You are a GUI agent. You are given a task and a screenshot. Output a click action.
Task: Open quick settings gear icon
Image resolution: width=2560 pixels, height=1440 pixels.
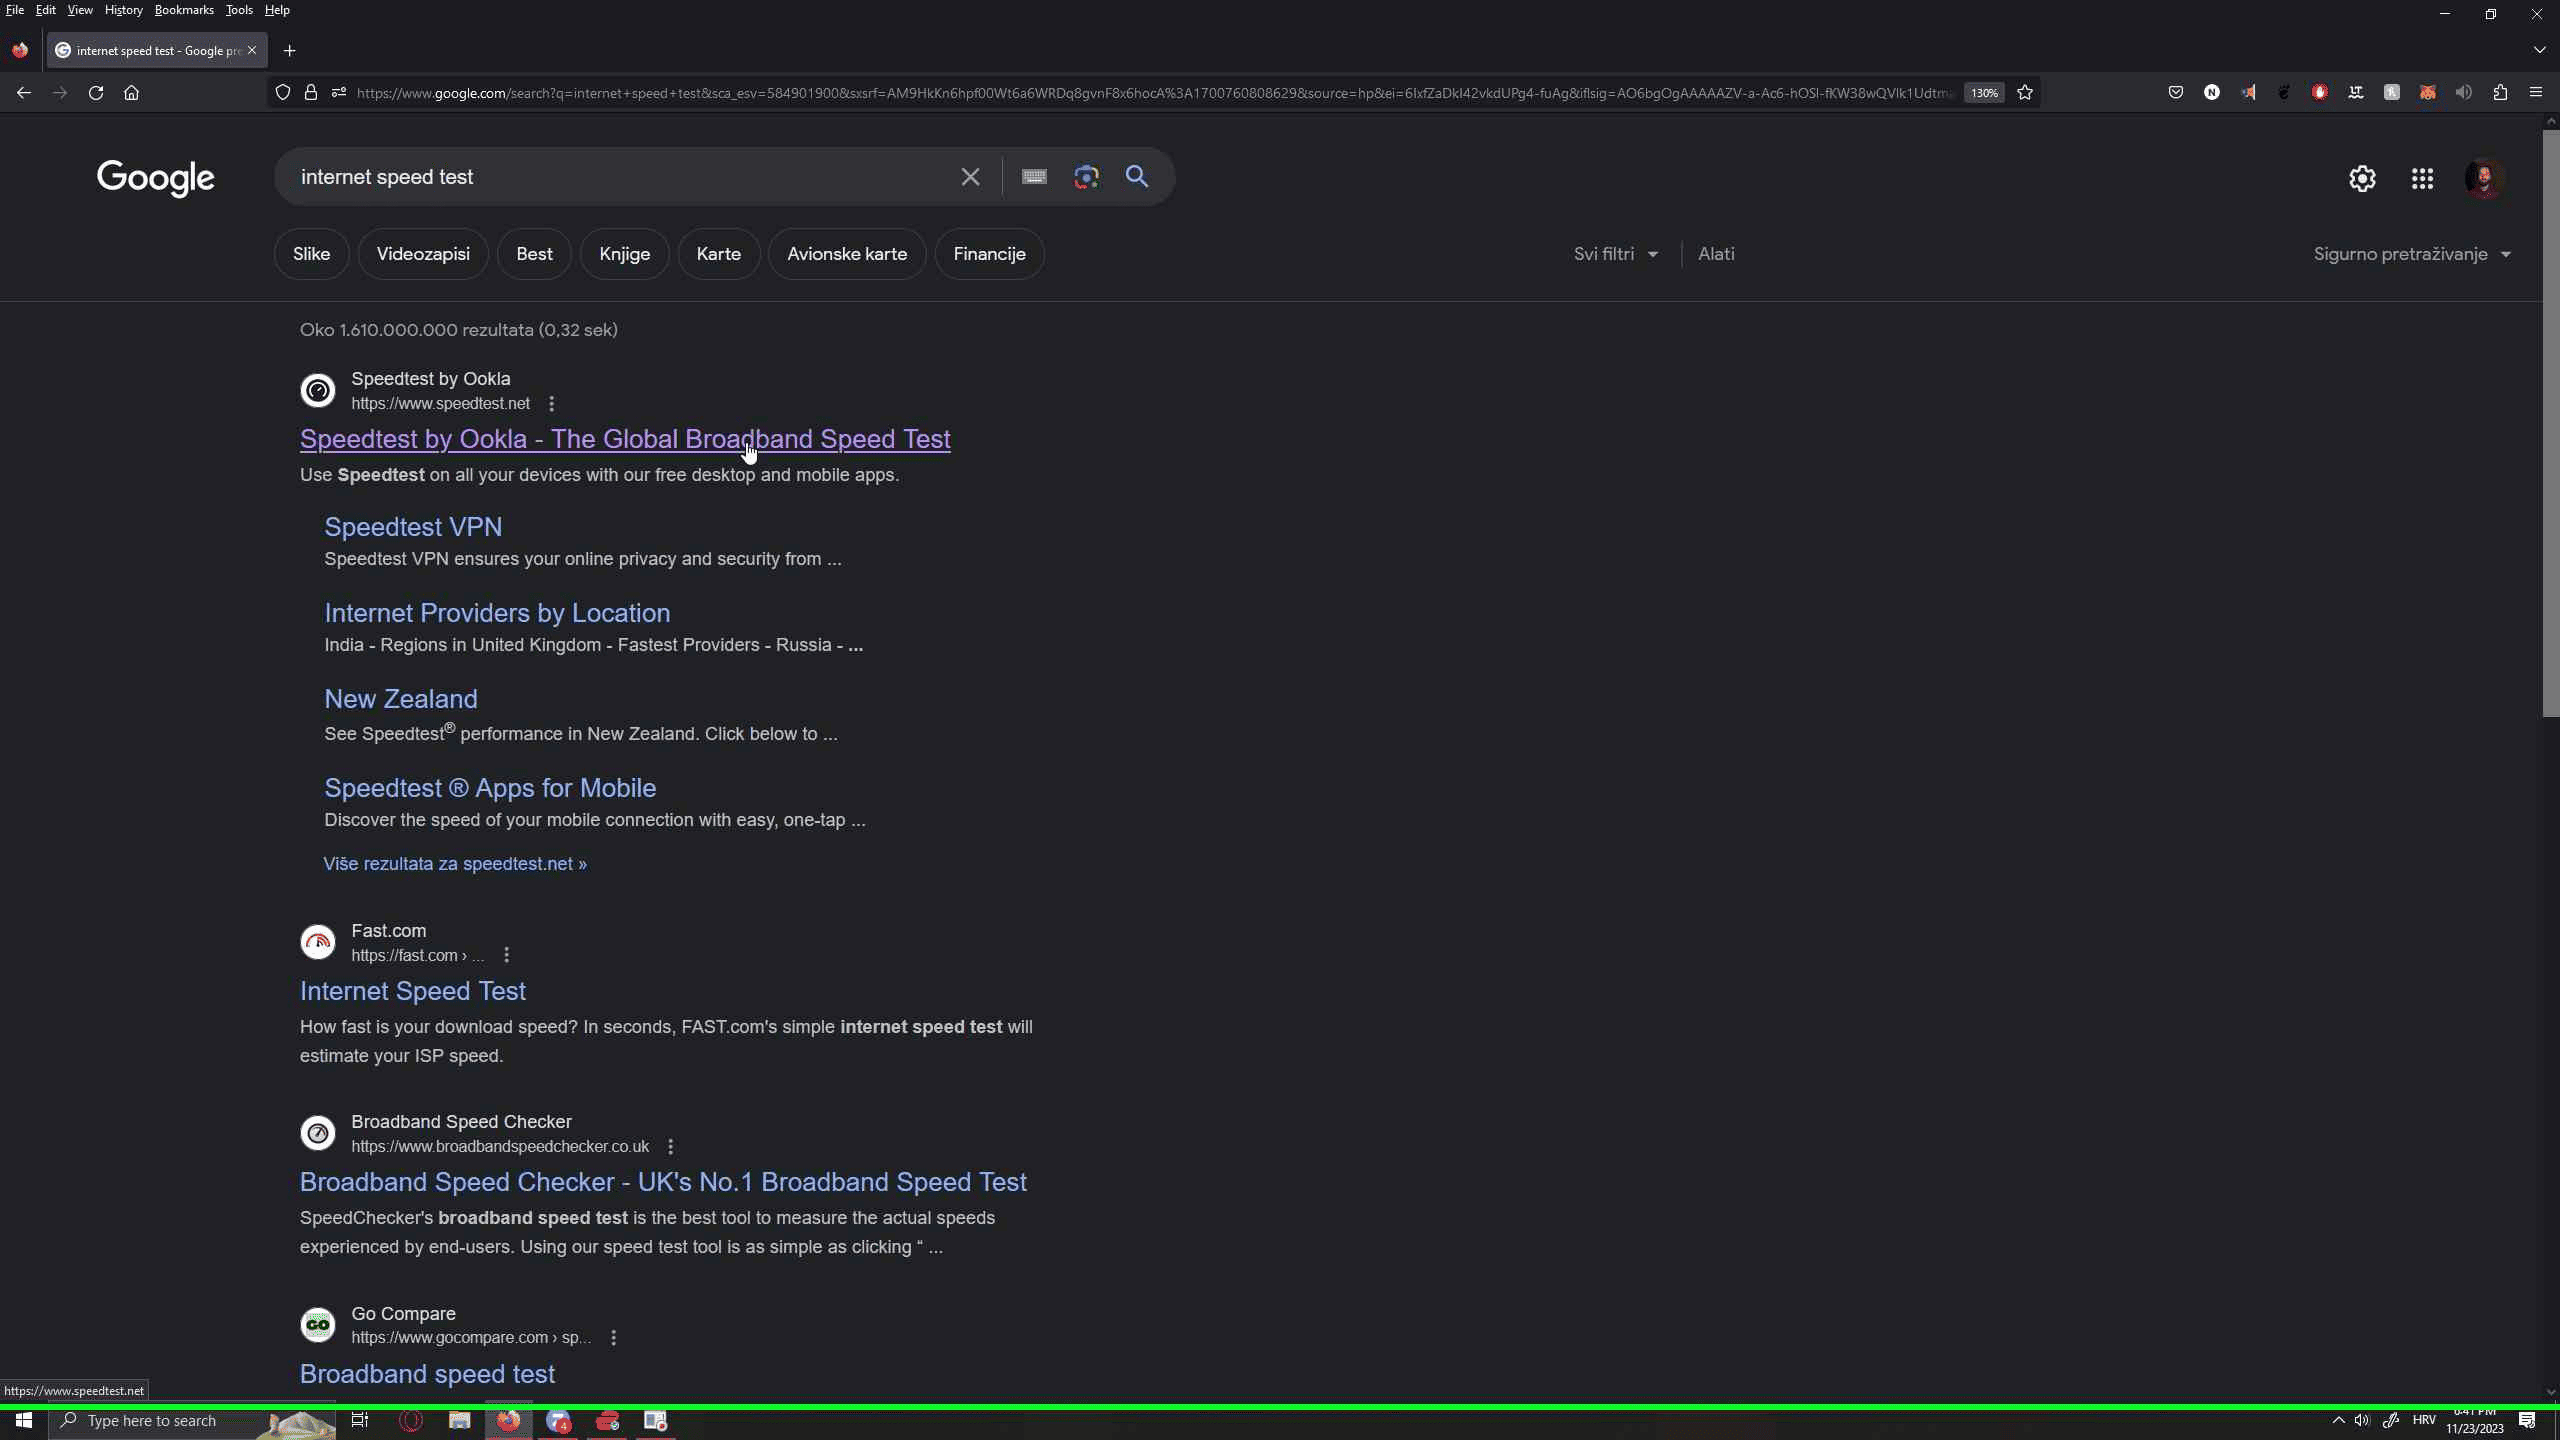click(2362, 179)
